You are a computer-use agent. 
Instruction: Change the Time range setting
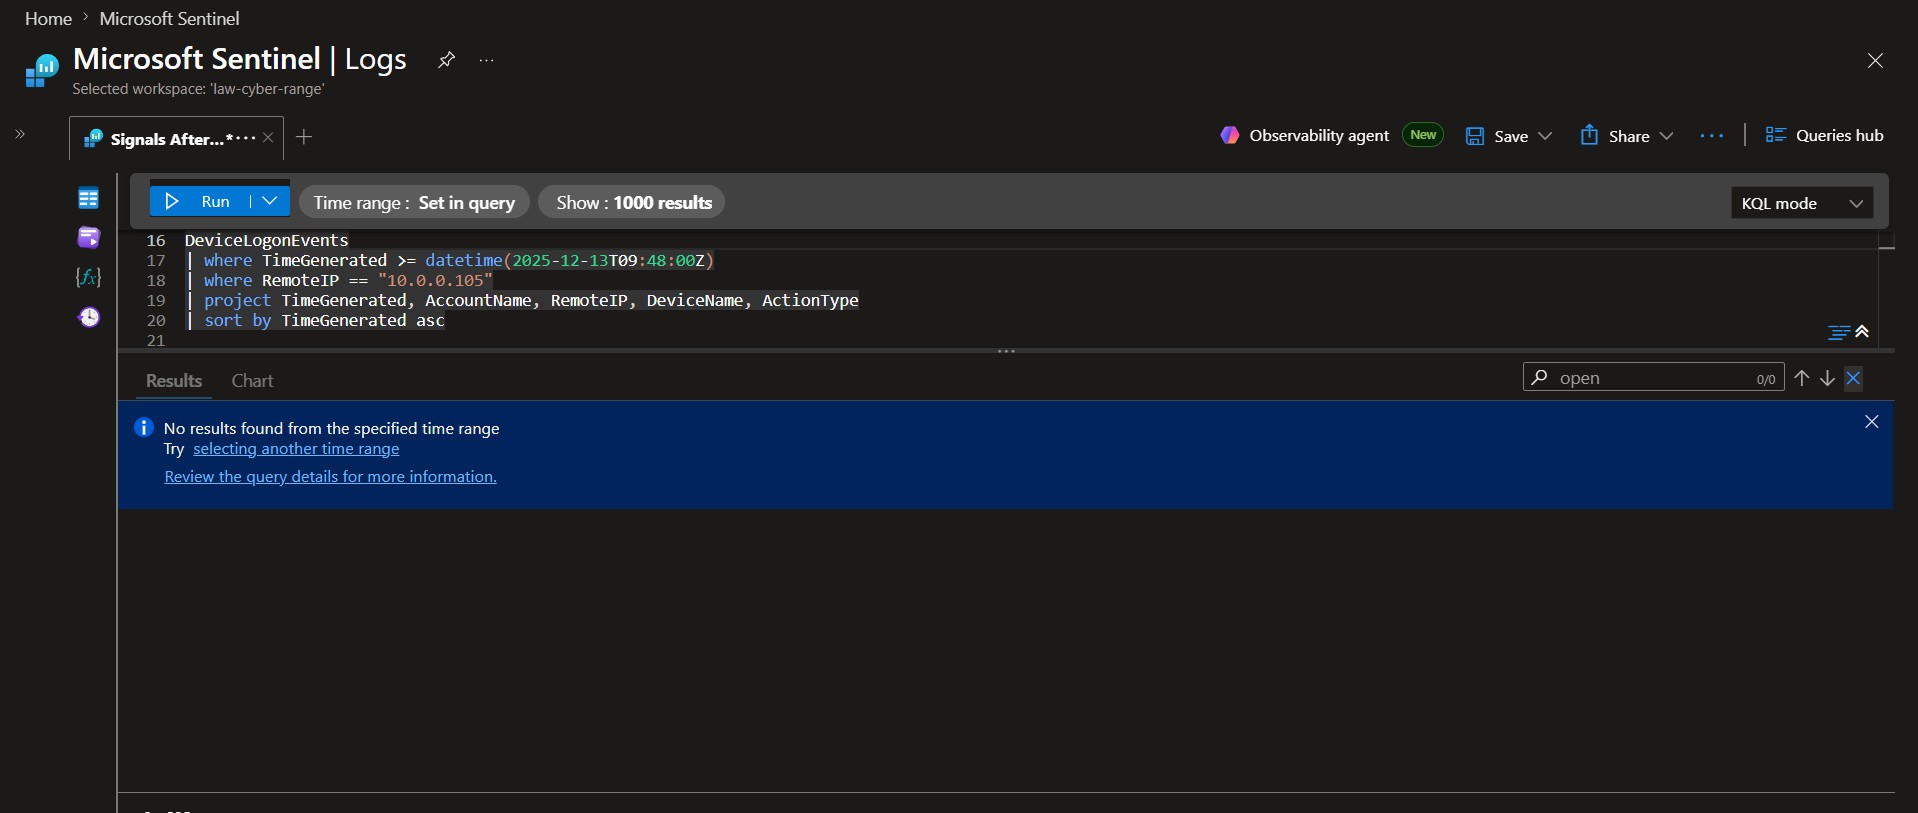tap(414, 202)
